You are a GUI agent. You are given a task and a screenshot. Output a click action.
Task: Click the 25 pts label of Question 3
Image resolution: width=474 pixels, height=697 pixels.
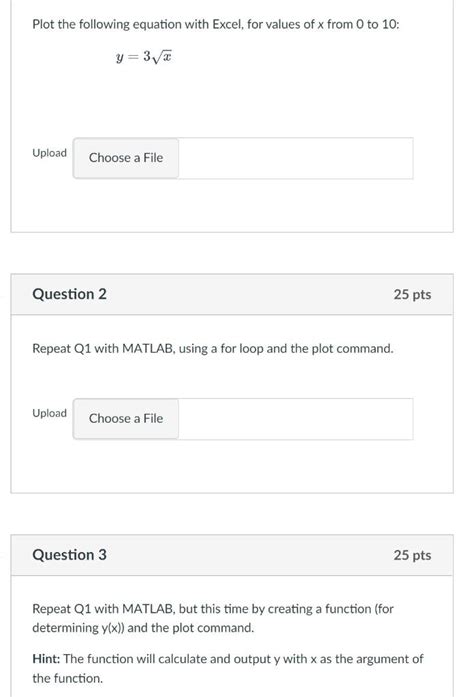coord(412,555)
